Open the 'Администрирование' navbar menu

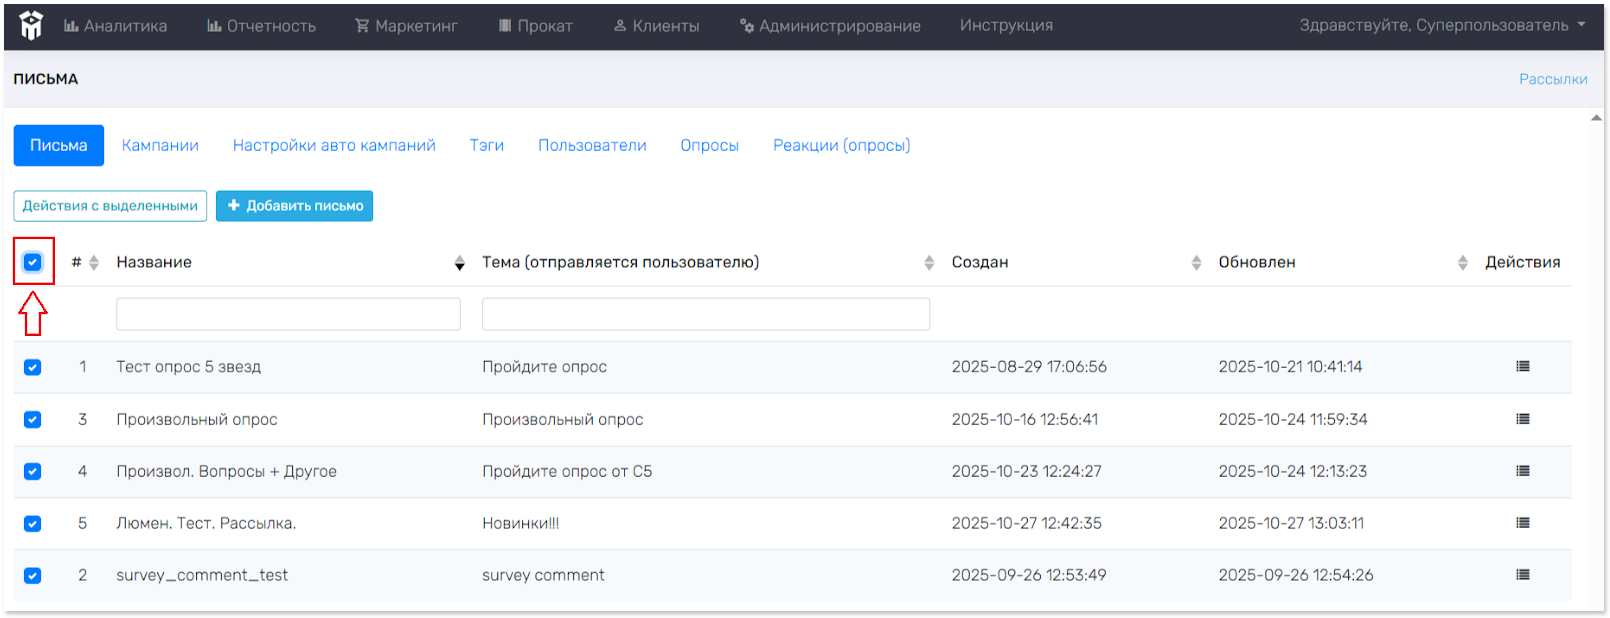830,26
